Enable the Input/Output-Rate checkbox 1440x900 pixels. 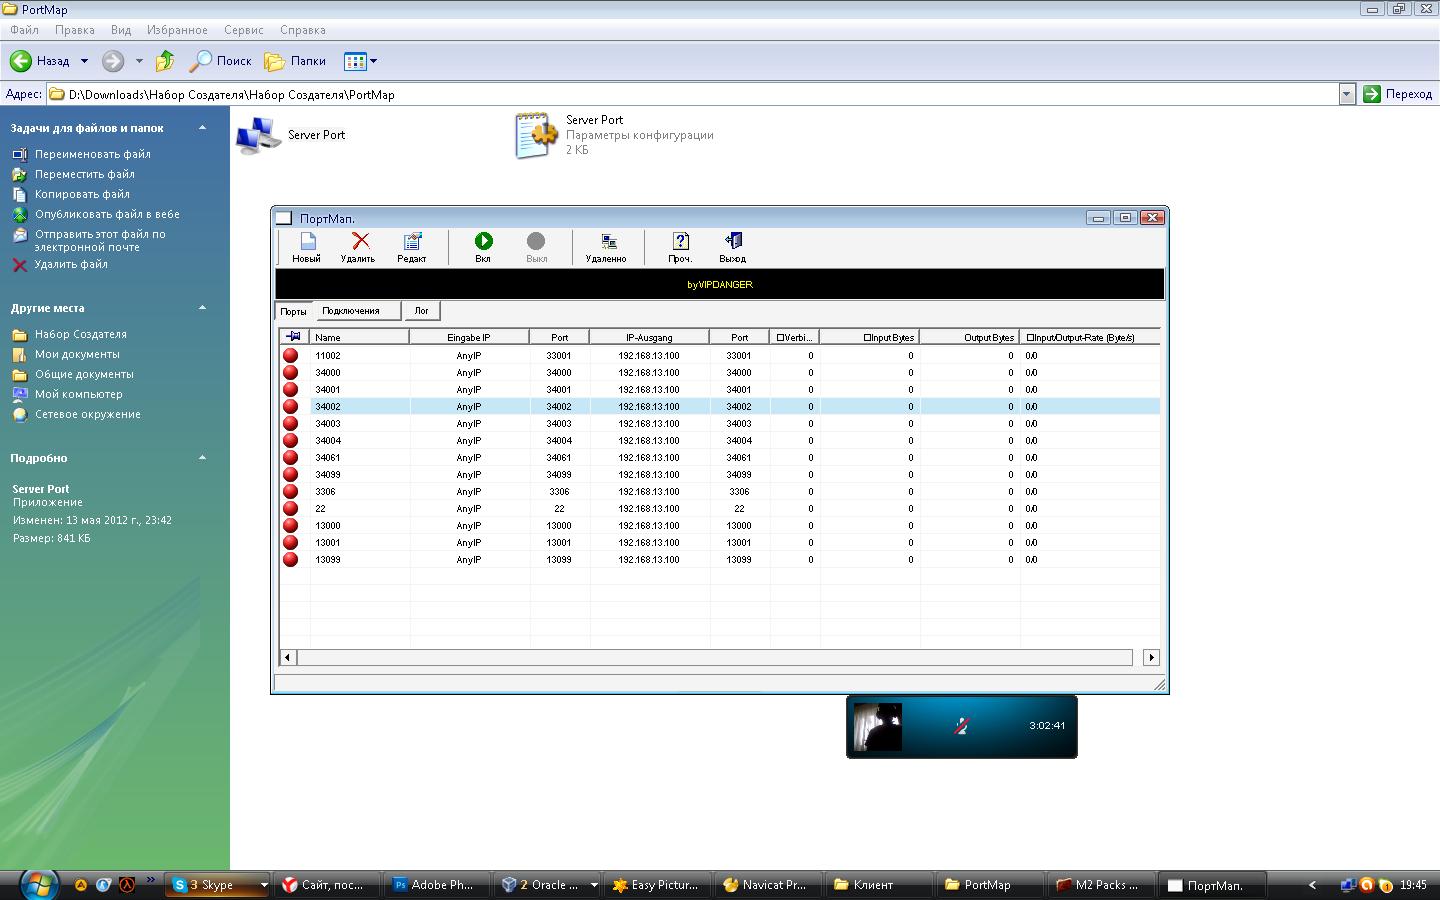1030,338
